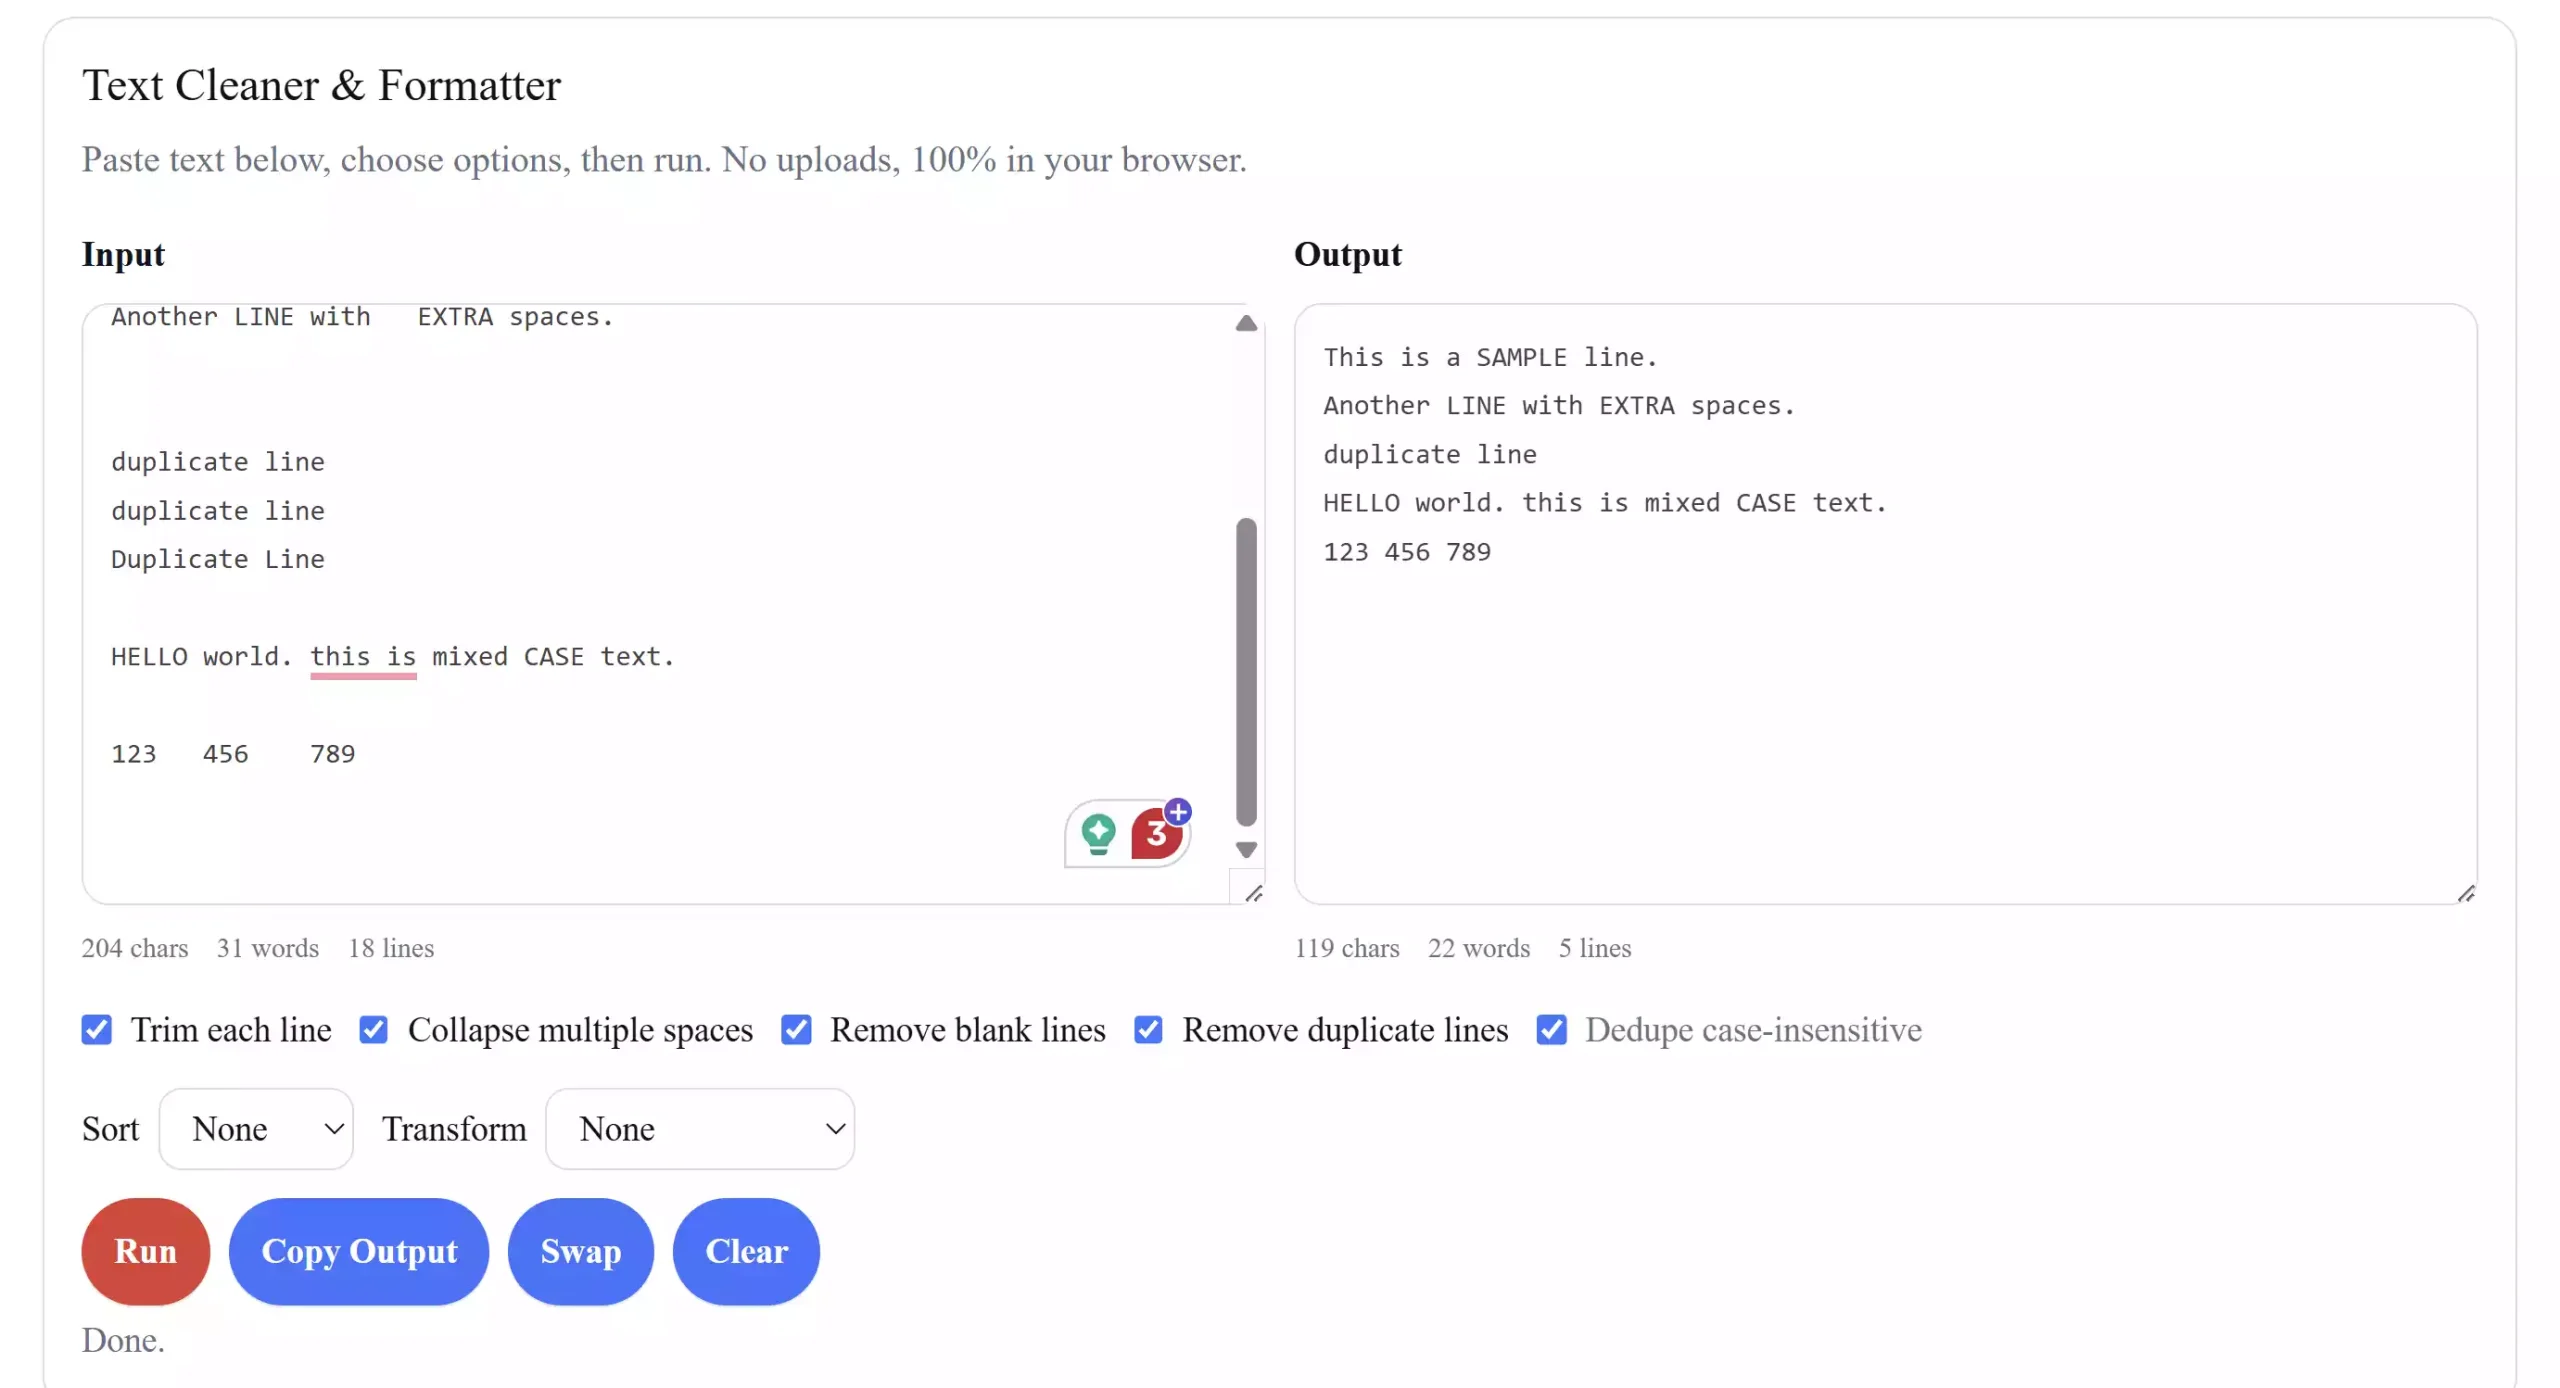
Task: Uncheck Trim each line
Action: pyautogui.click(x=97, y=1029)
